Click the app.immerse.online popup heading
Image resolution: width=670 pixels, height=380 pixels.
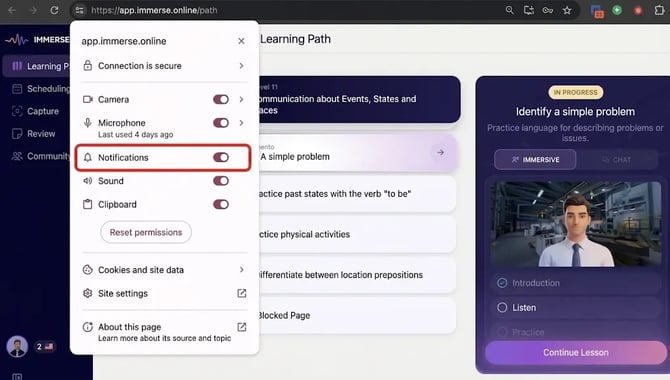click(x=124, y=41)
